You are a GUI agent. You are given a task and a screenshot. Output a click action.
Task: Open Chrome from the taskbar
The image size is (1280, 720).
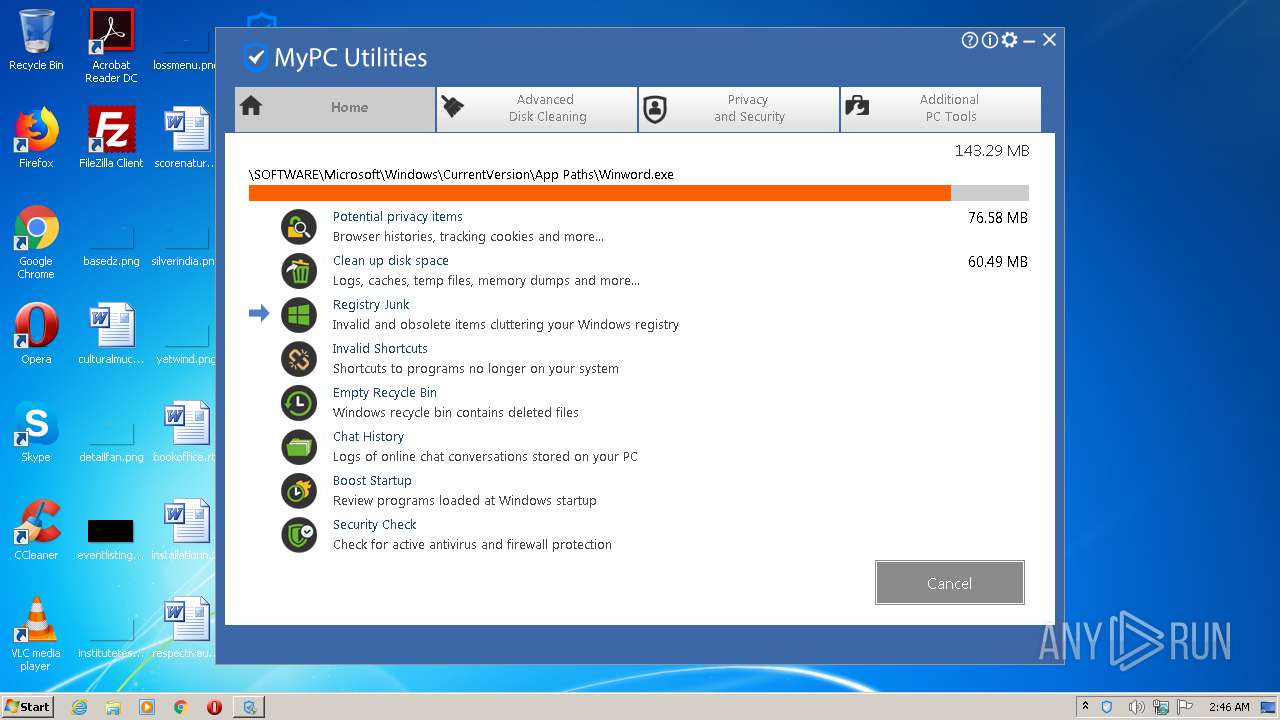(x=180, y=707)
